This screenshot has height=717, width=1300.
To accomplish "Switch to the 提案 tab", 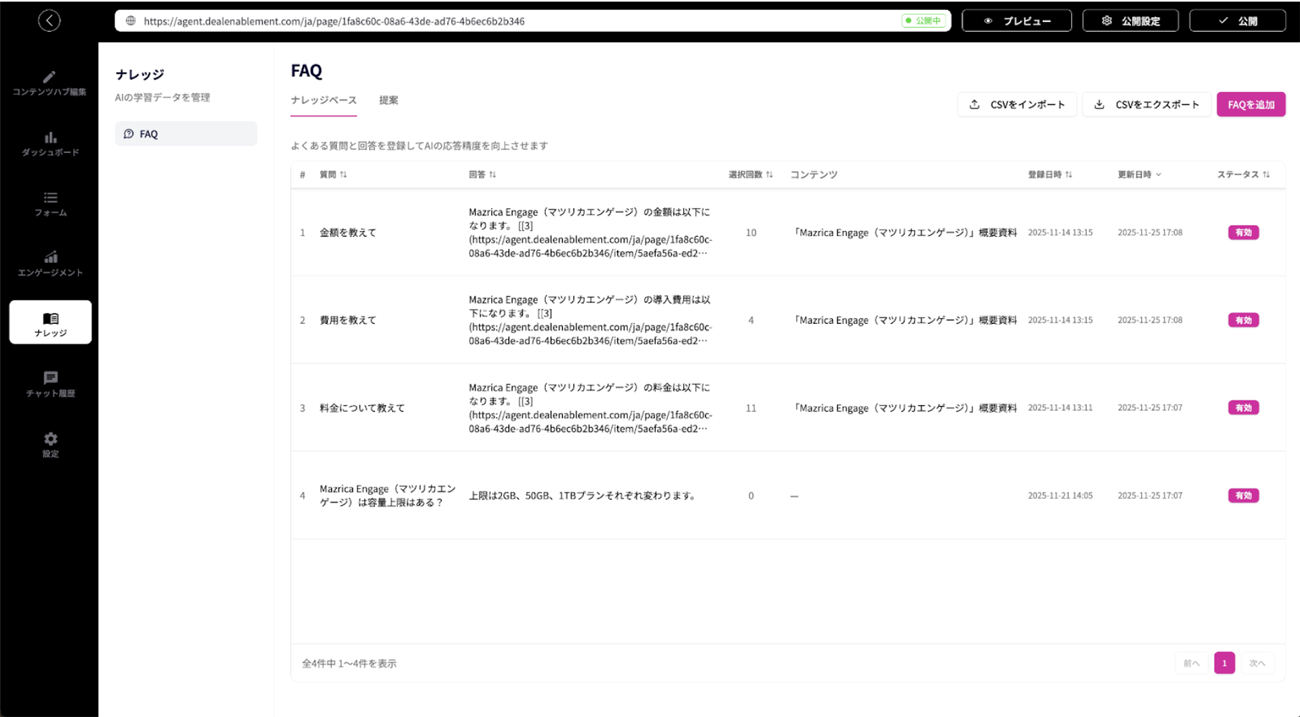I will (388, 100).
